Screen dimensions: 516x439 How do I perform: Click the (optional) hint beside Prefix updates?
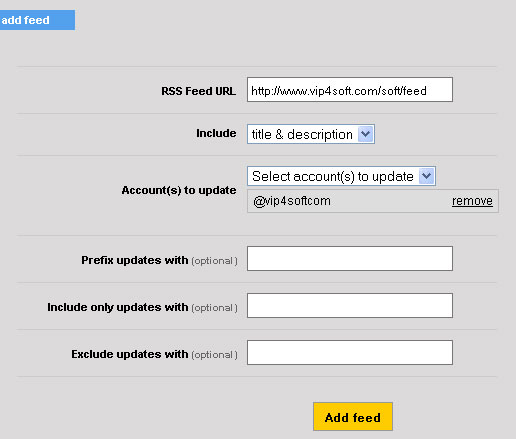(214, 261)
